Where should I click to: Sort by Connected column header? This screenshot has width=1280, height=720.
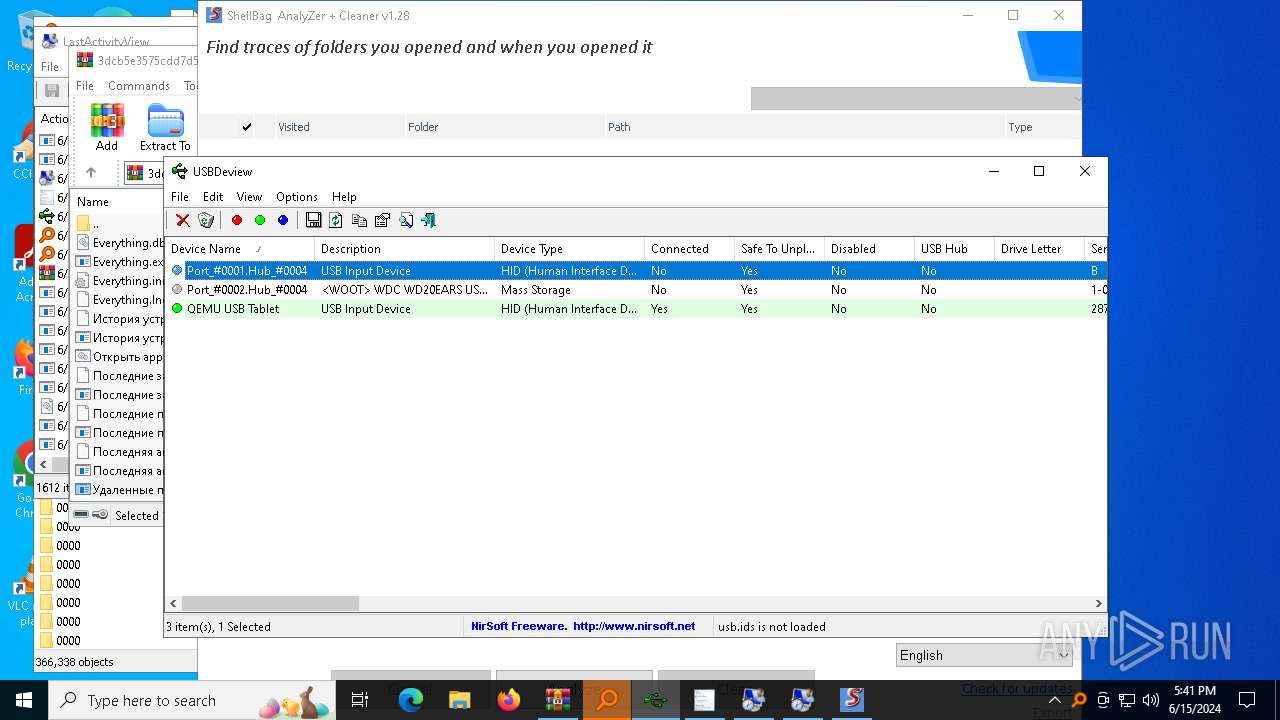[x=689, y=249]
